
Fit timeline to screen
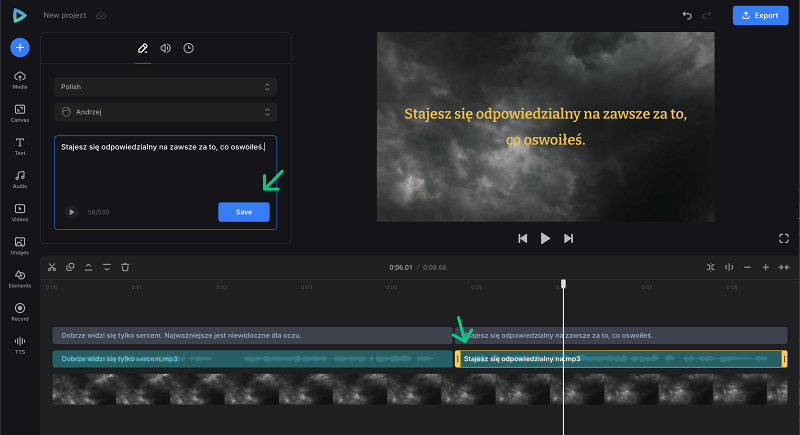(784, 267)
